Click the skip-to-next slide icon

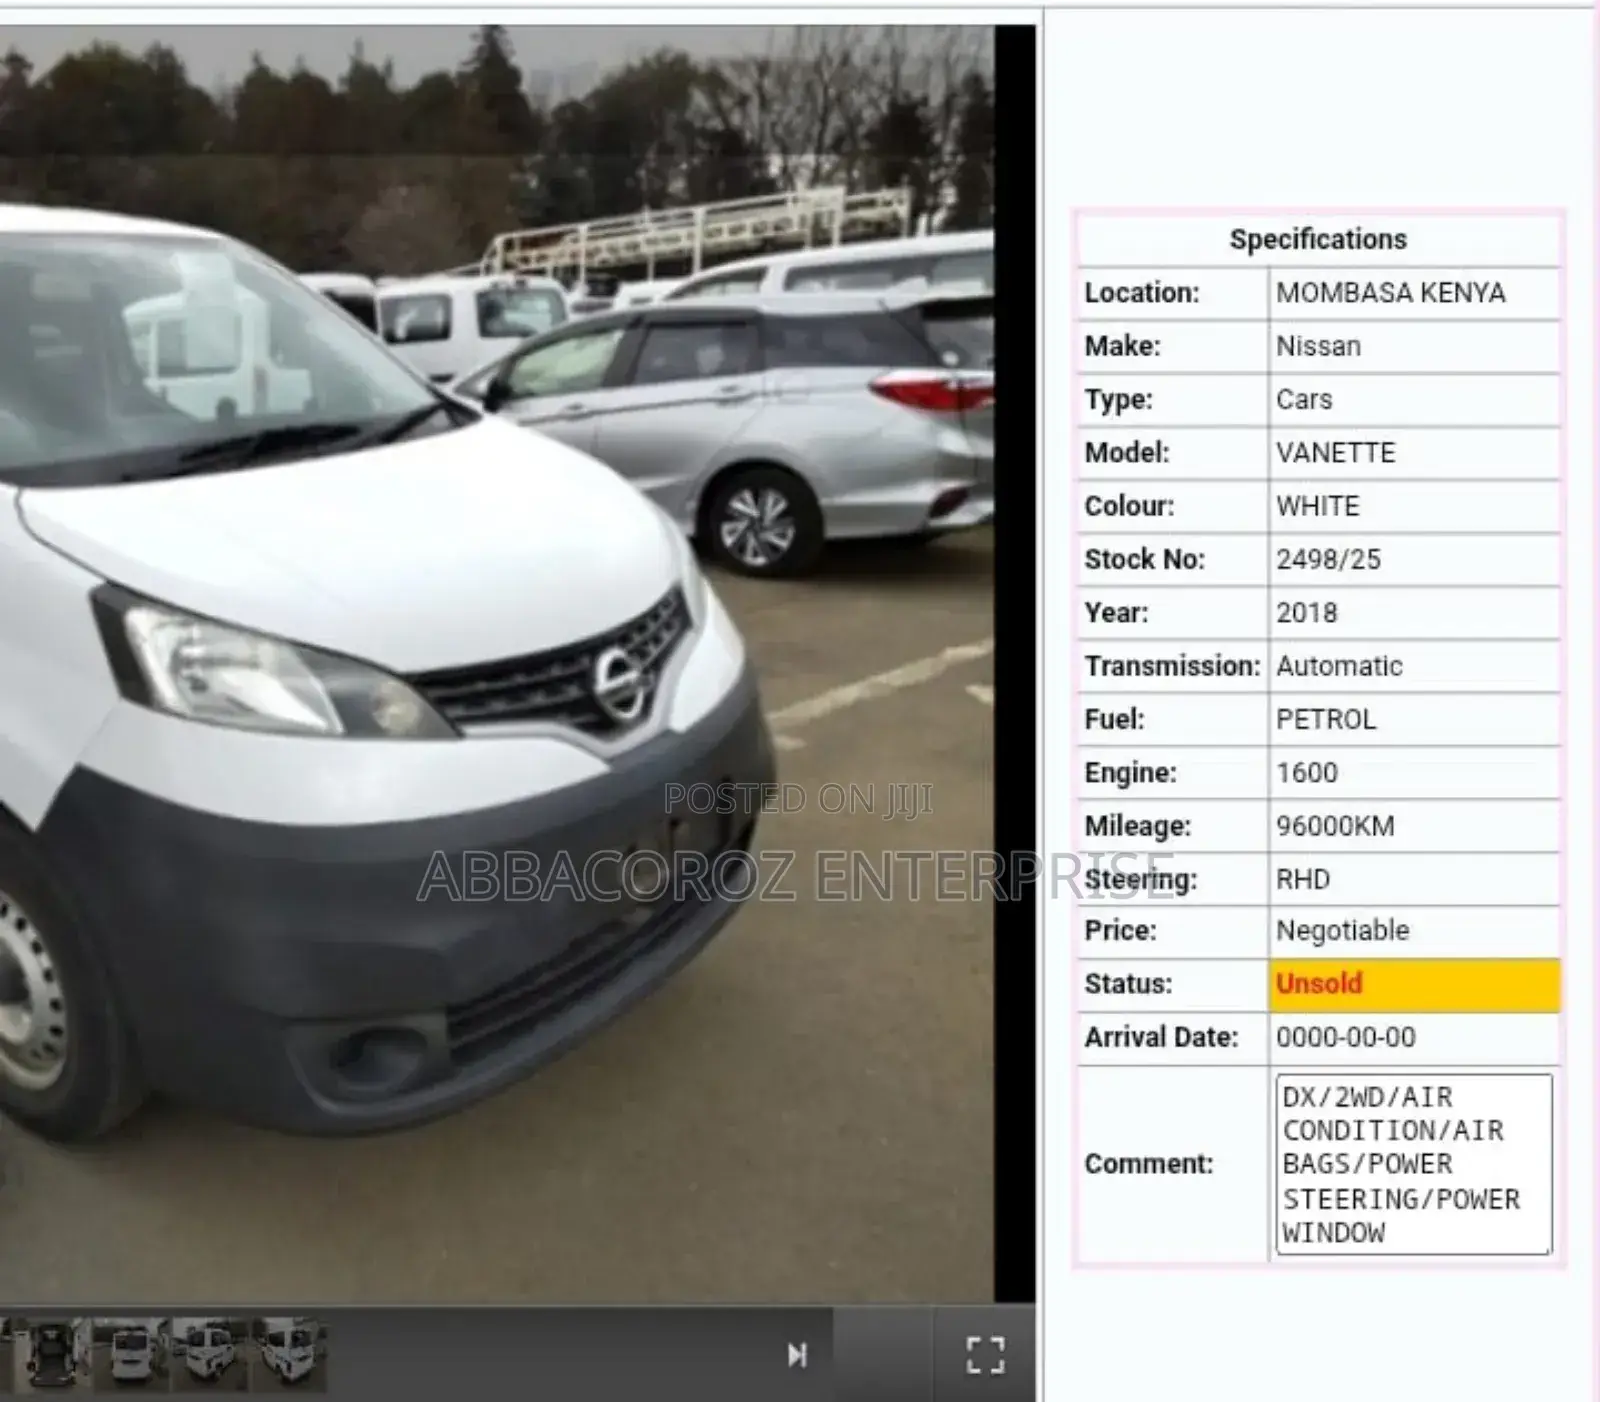coord(797,1355)
